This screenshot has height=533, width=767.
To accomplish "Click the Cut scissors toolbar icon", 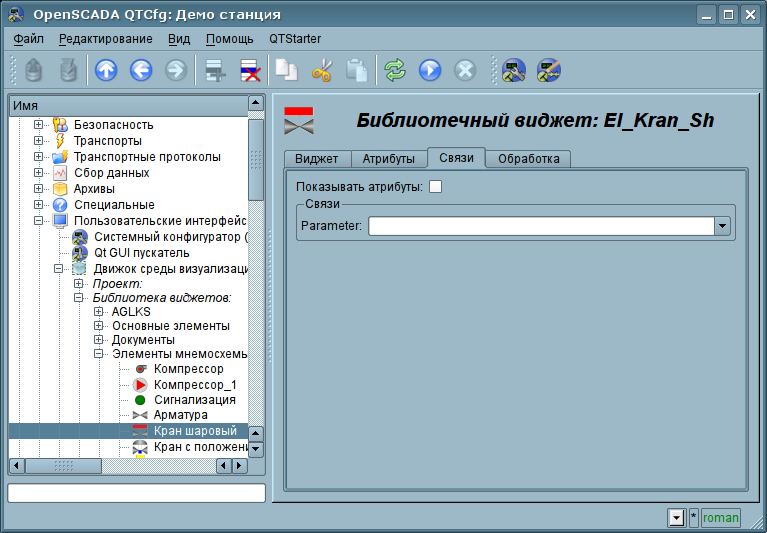I will (321, 70).
